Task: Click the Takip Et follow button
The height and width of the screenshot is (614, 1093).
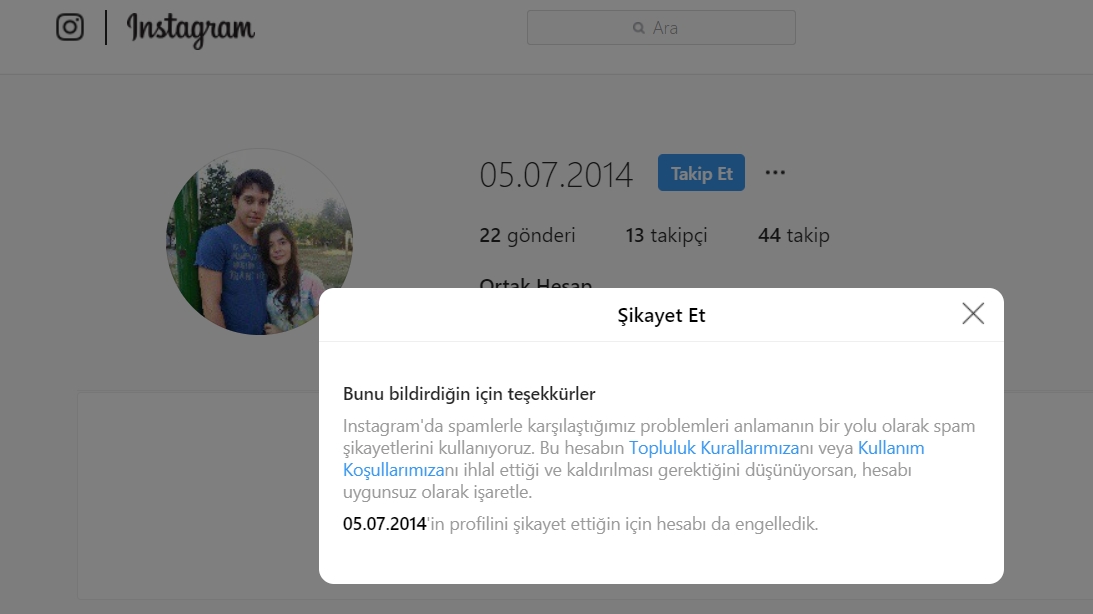Action: [701, 173]
